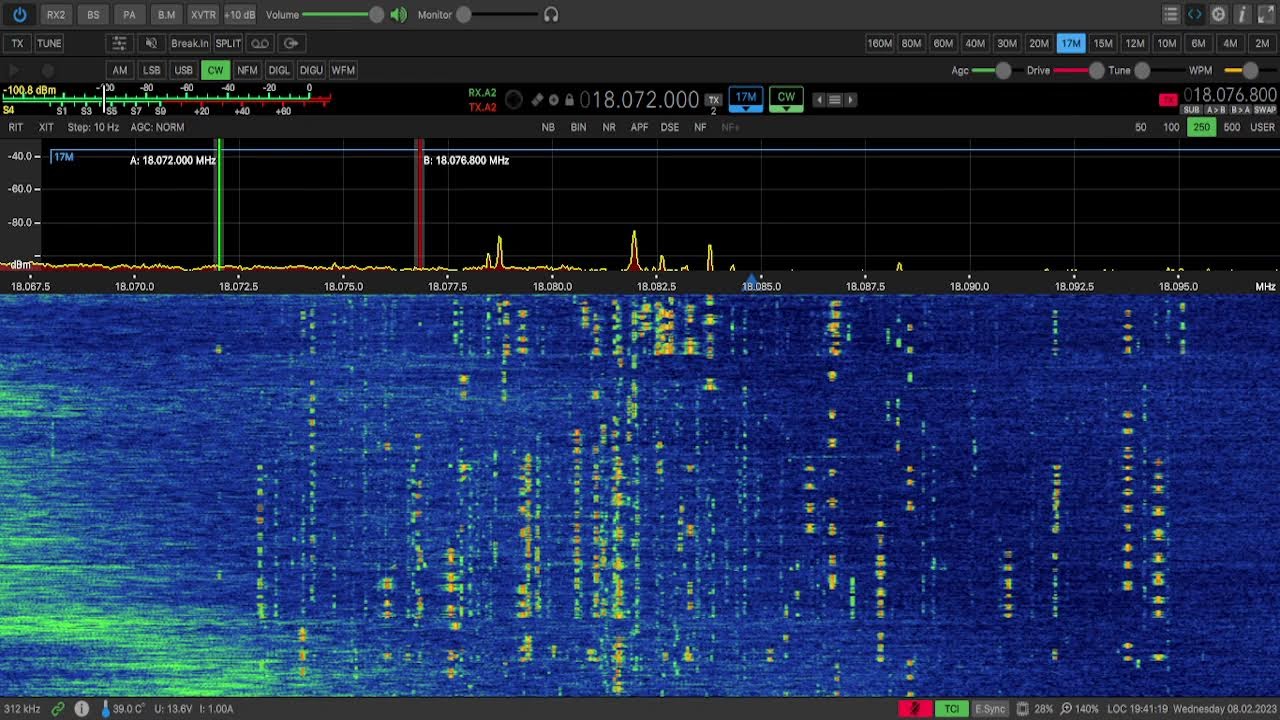Toggle the red microphone mute icon in status bar
This screenshot has width=1280, height=720.
click(914, 709)
